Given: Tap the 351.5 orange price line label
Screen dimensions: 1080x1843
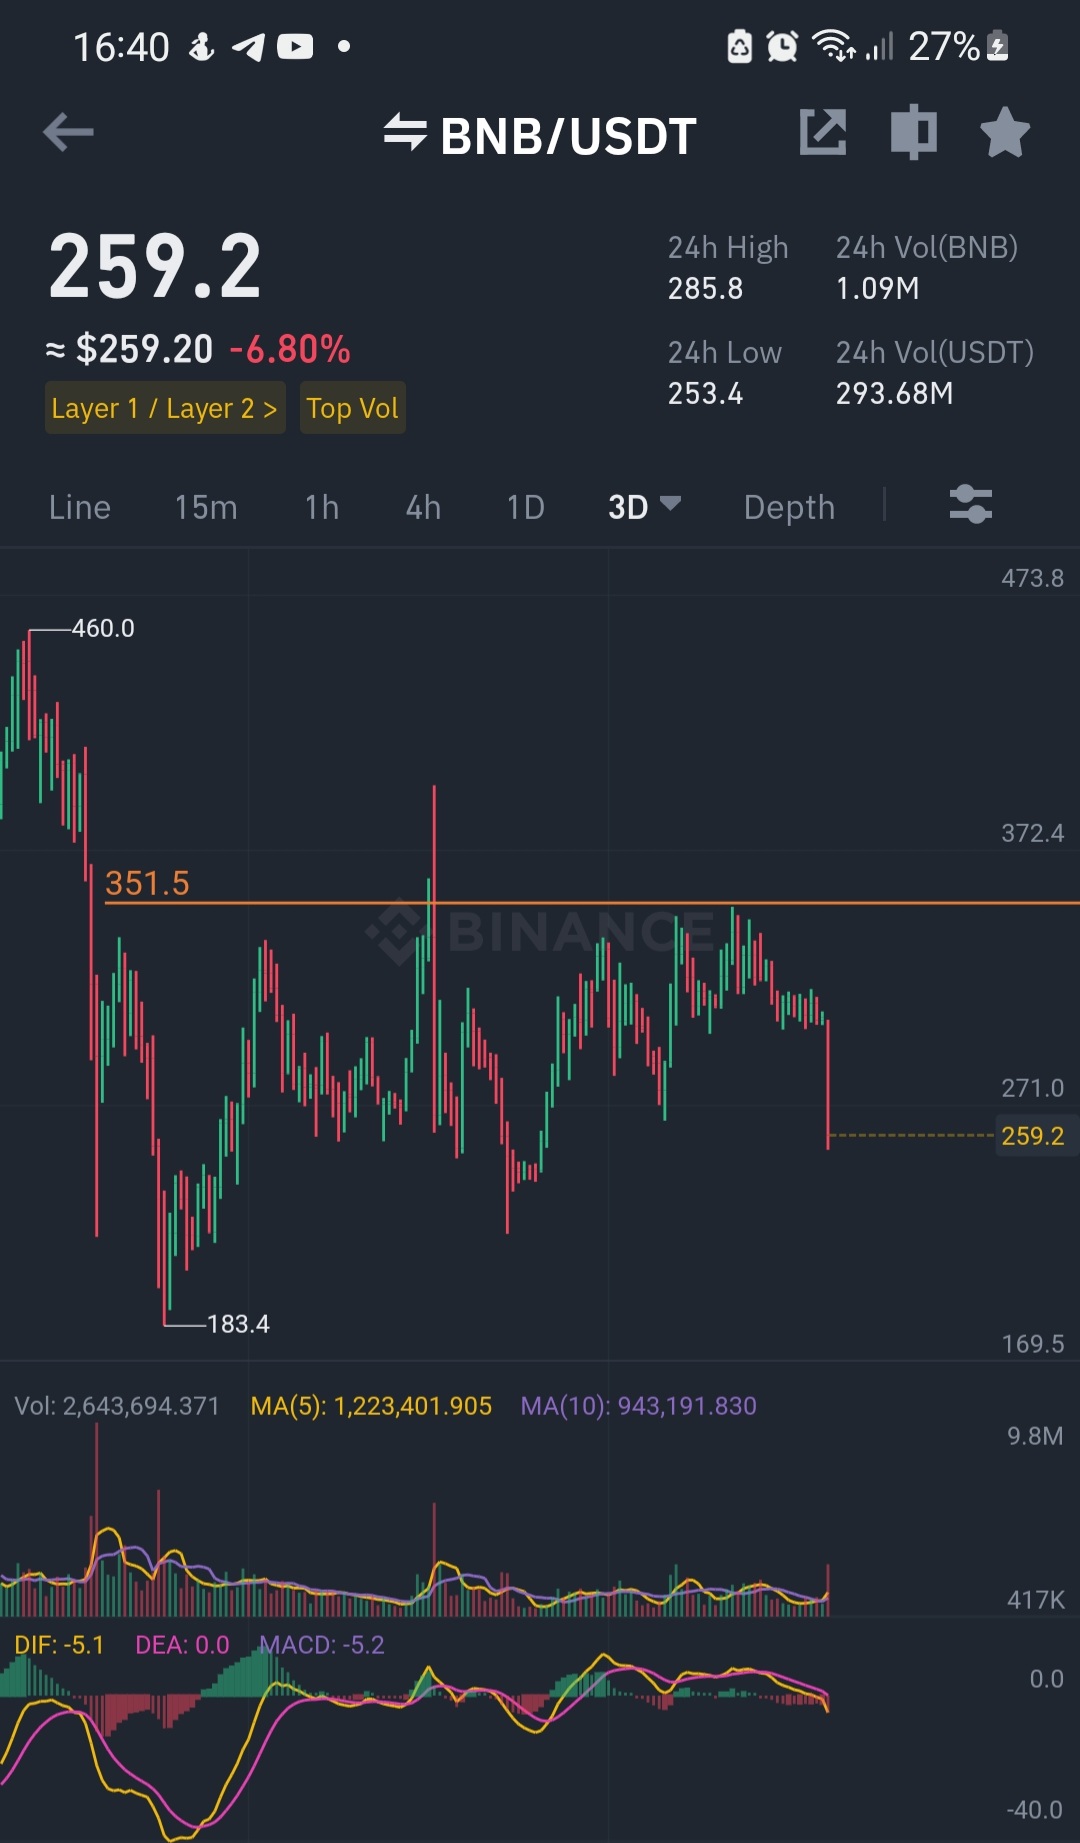Looking at the screenshot, I should pyautogui.click(x=147, y=883).
